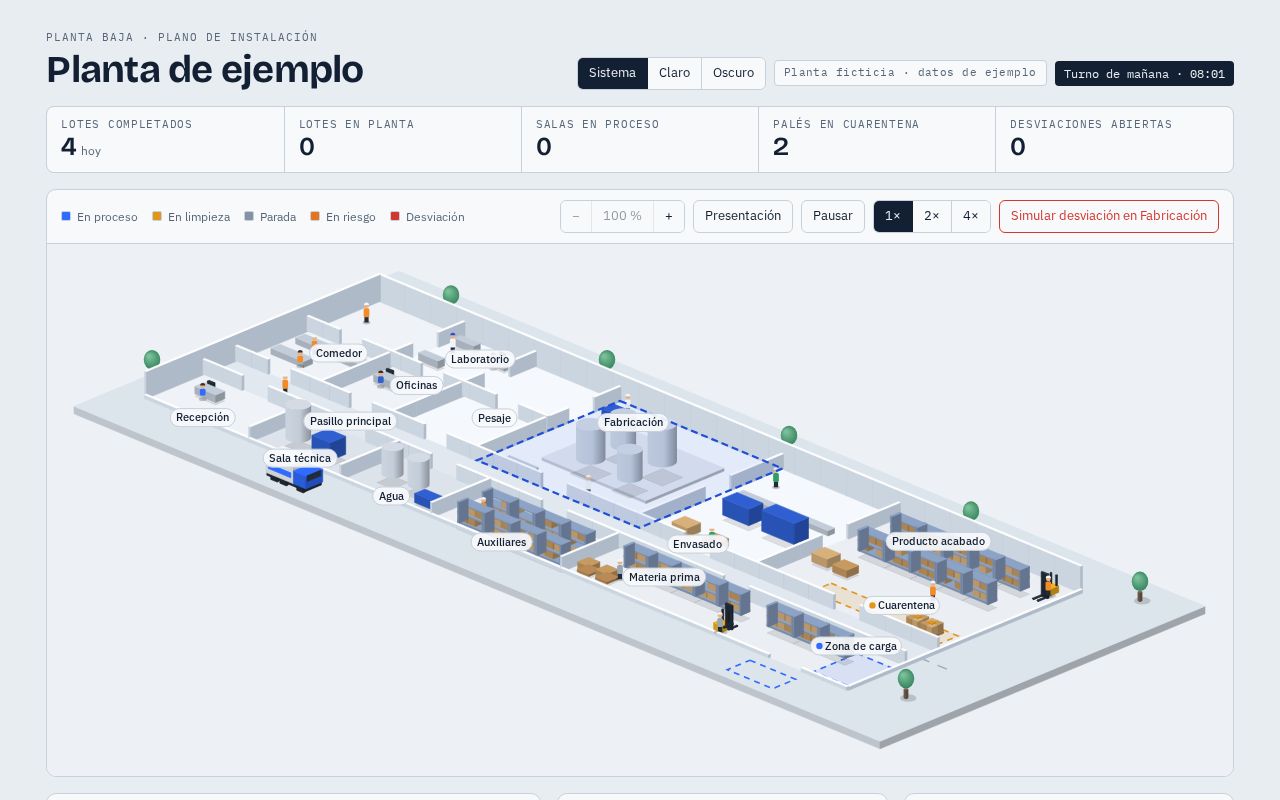Image resolution: width=1280 pixels, height=800 pixels.
Task: Select the Sala técnica label
Action: [300, 458]
